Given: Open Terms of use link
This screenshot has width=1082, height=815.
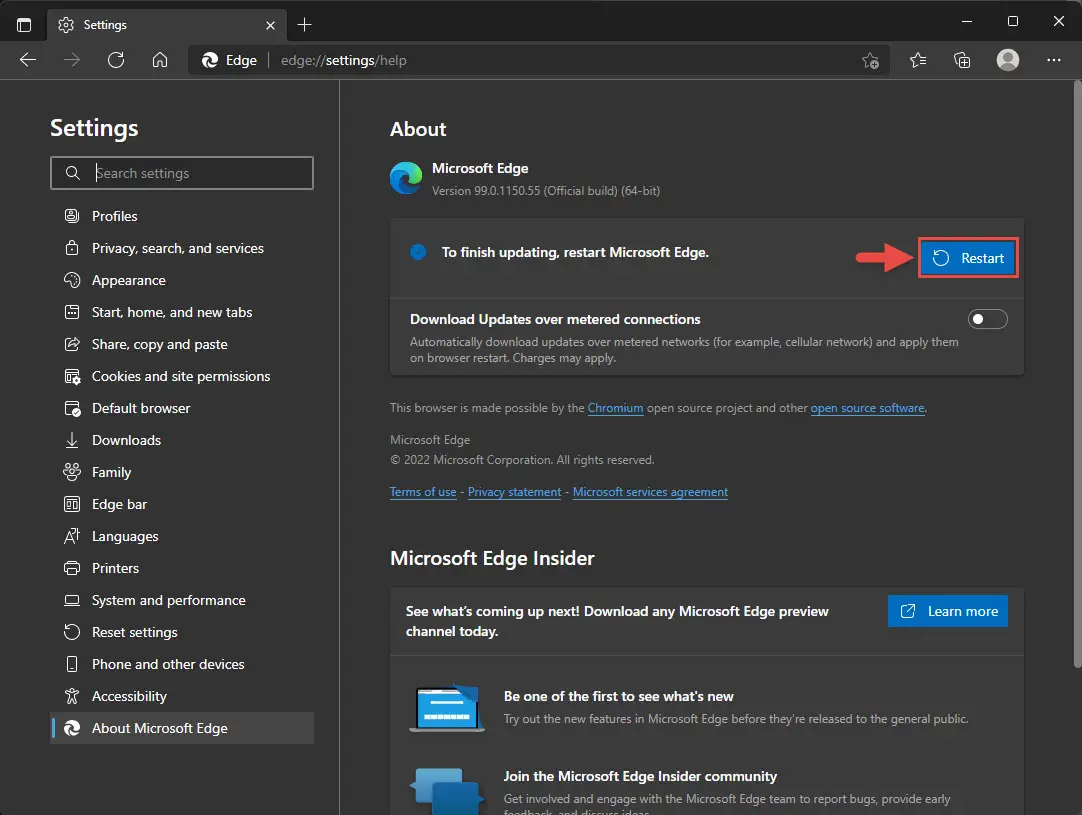Looking at the screenshot, I should coord(423,492).
